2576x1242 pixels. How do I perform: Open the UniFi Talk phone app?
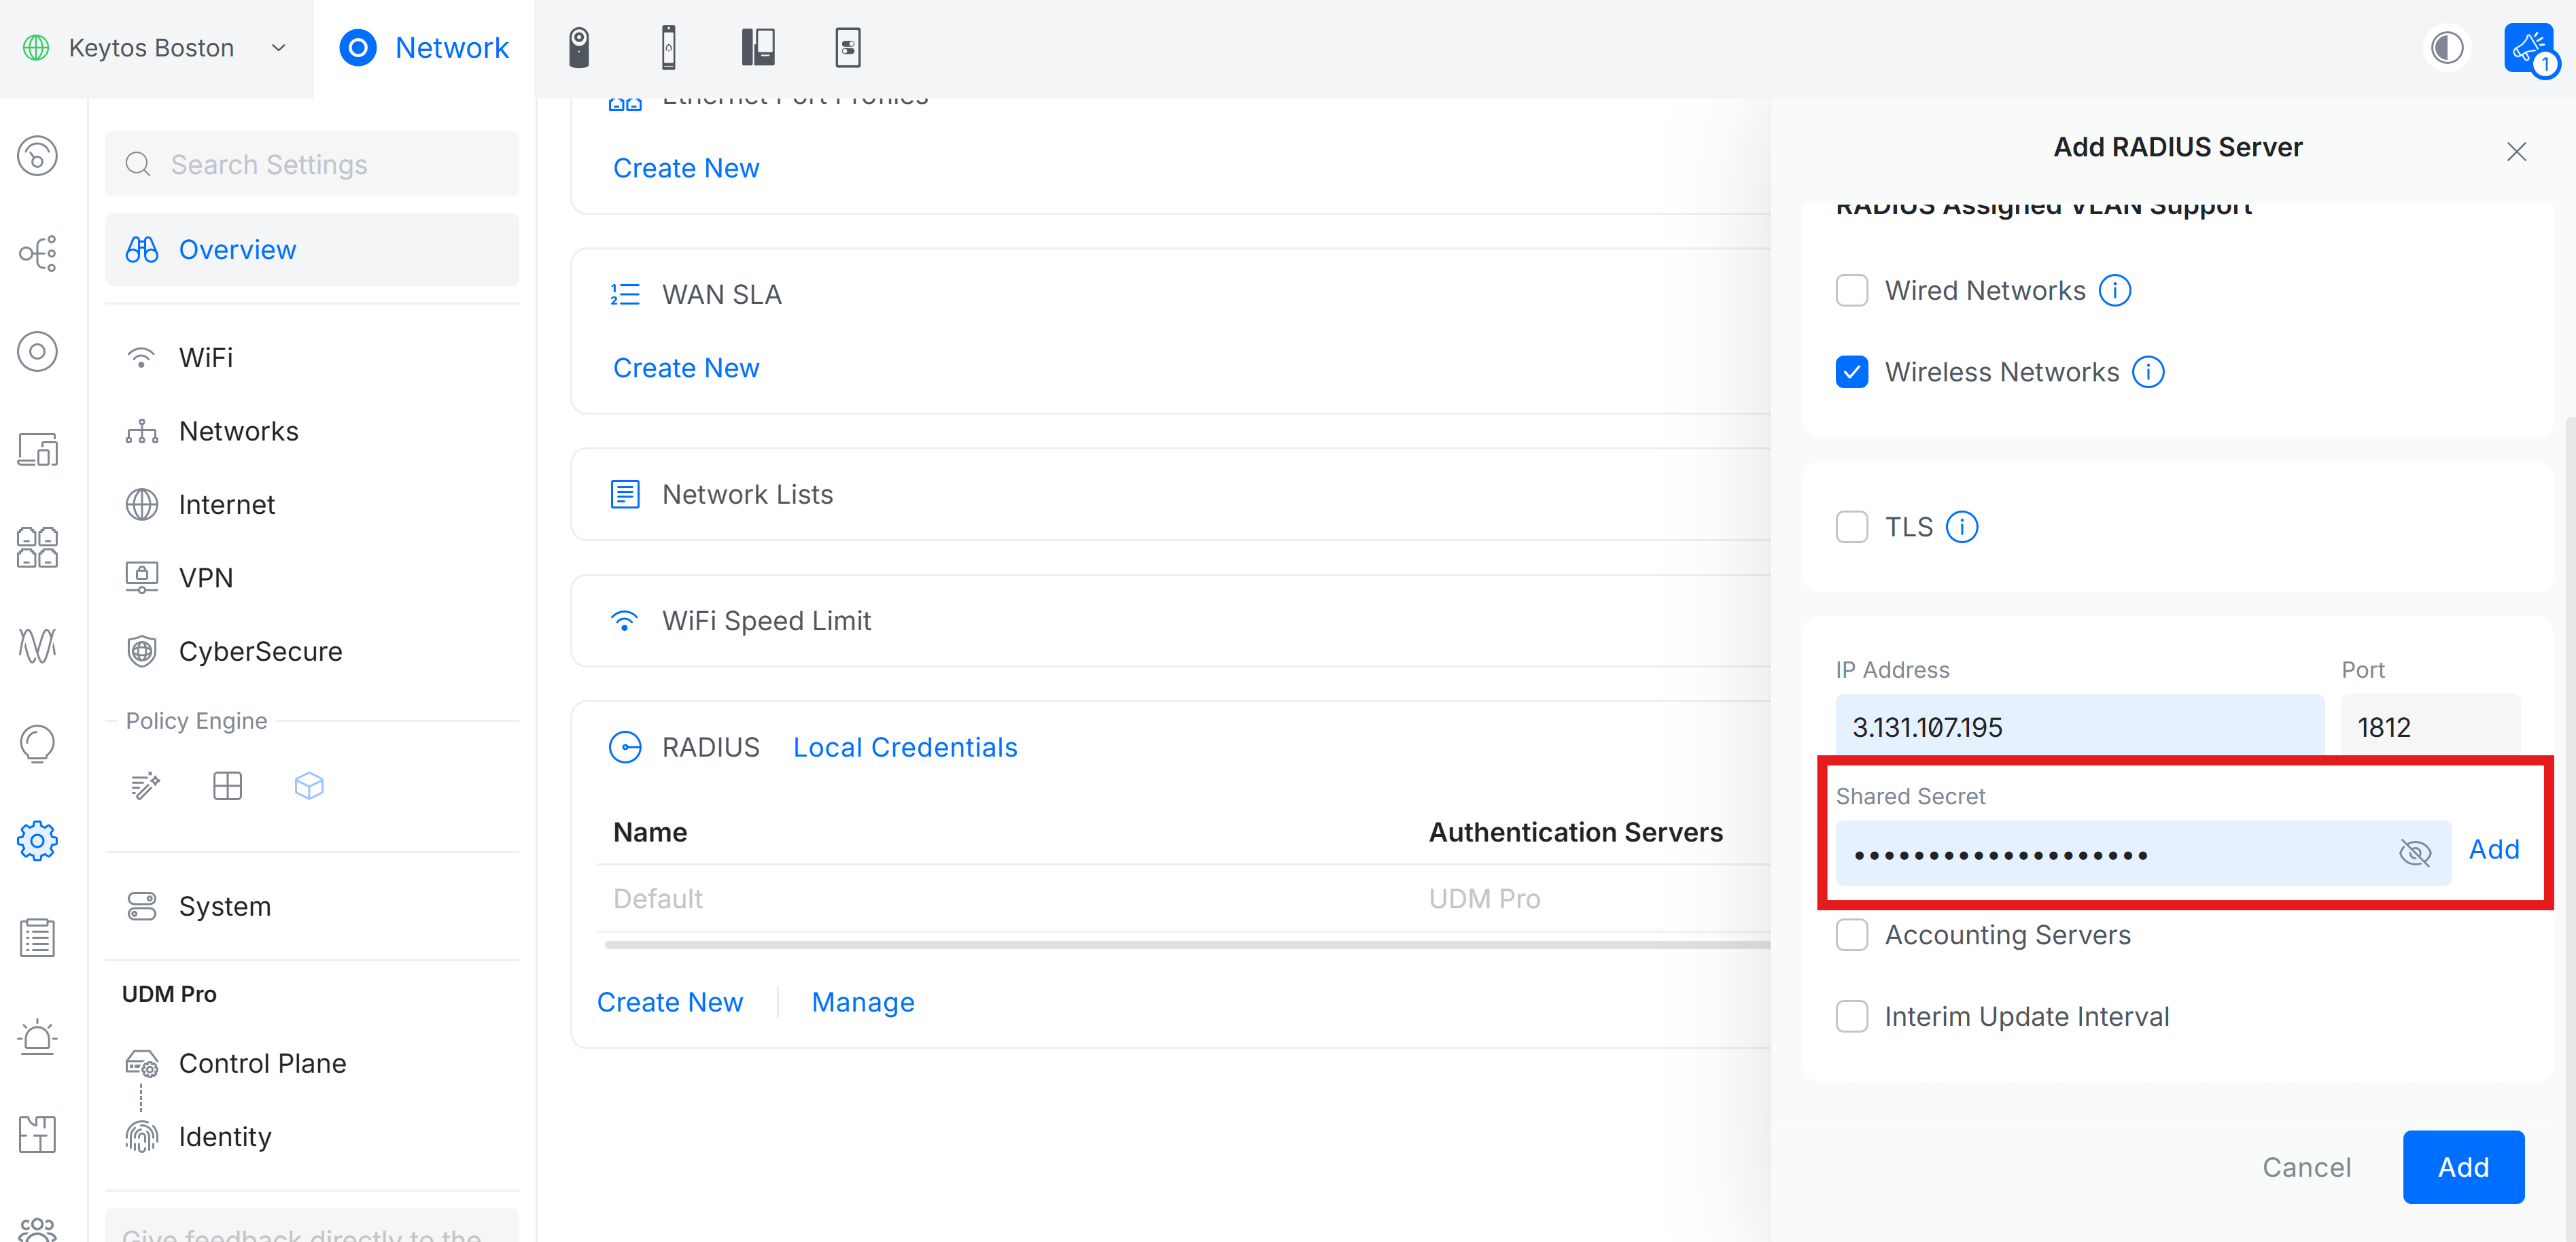point(759,47)
